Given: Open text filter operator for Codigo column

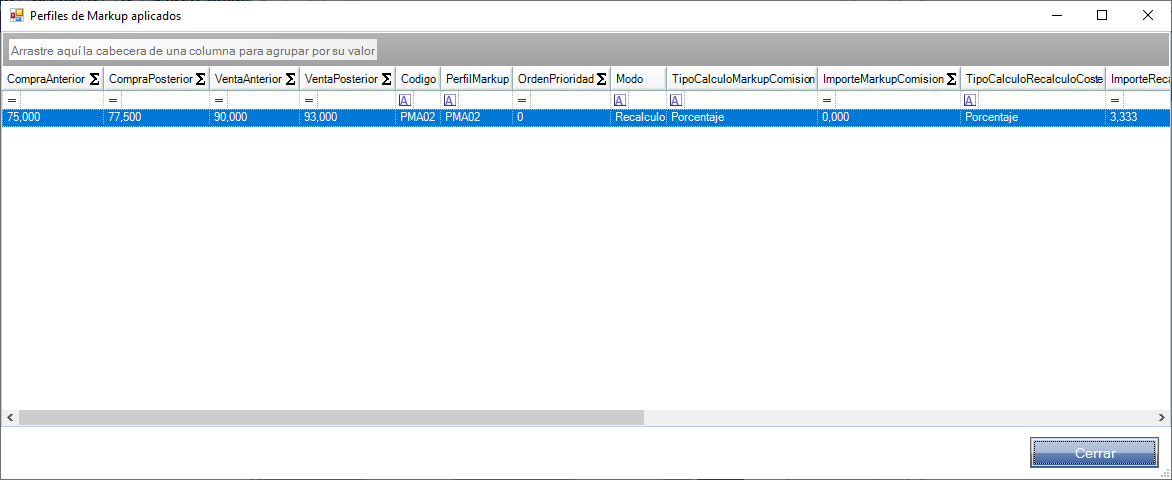Looking at the screenshot, I should [404, 100].
